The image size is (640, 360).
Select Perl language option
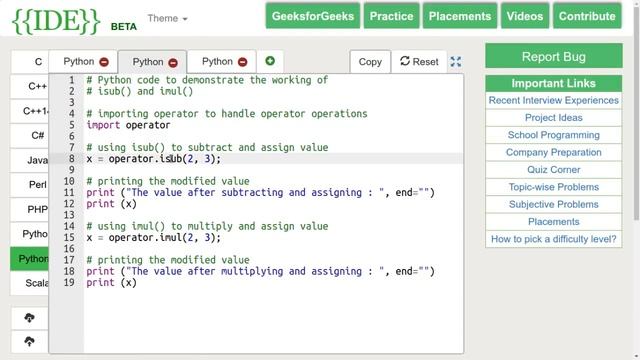[x=30, y=185]
